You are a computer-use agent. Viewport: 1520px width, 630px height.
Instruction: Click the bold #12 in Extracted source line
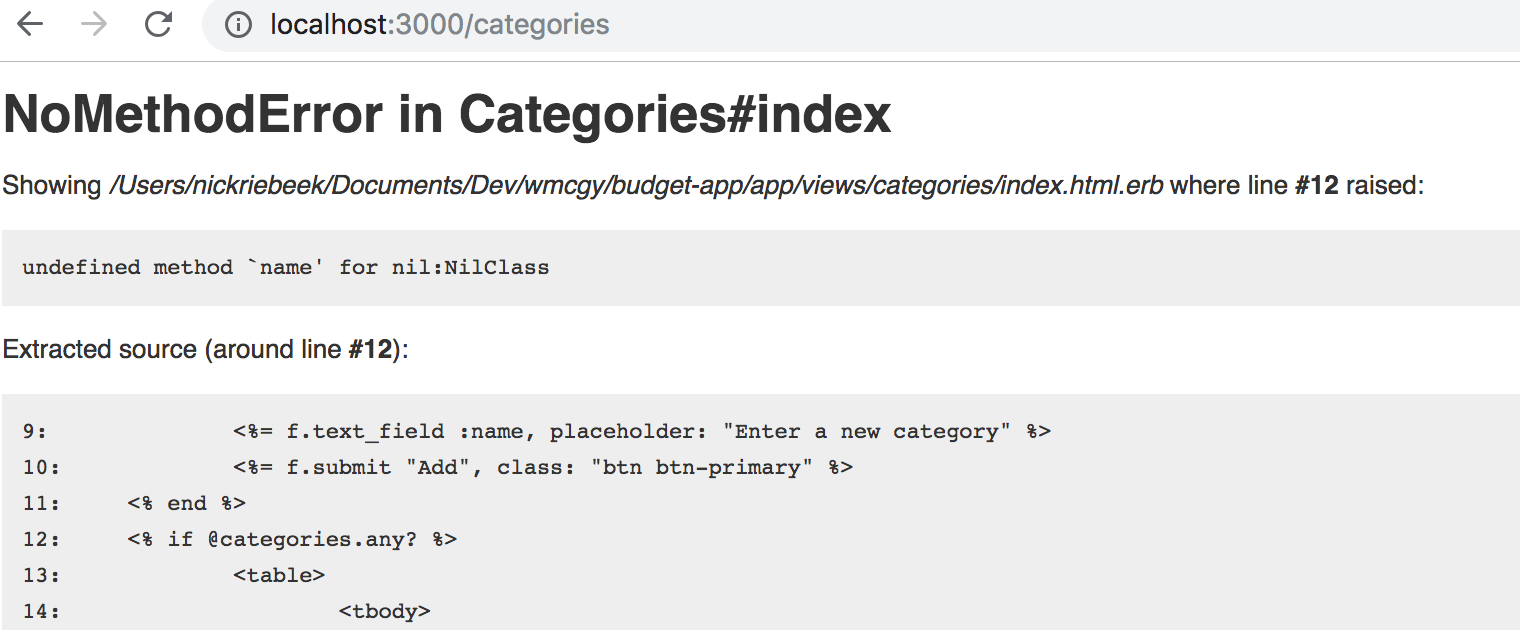coord(370,349)
